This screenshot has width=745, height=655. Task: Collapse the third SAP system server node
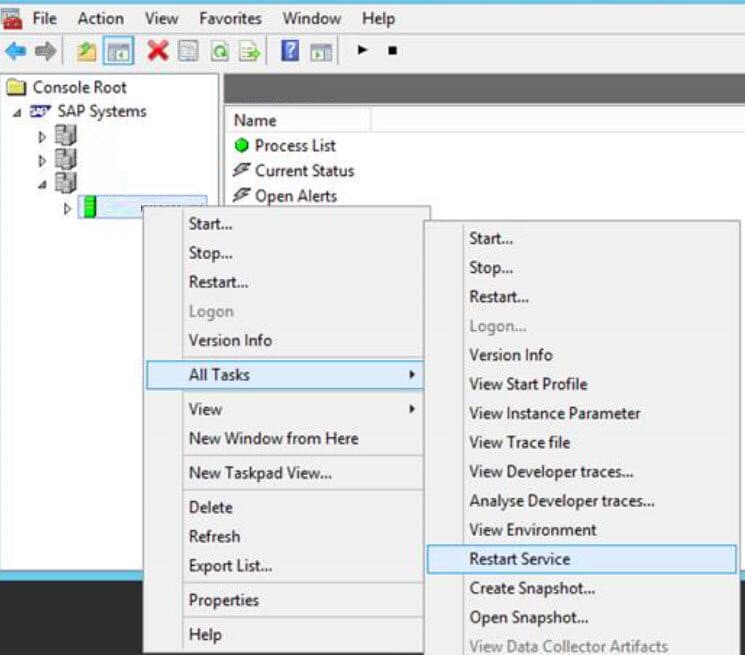coord(42,184)
